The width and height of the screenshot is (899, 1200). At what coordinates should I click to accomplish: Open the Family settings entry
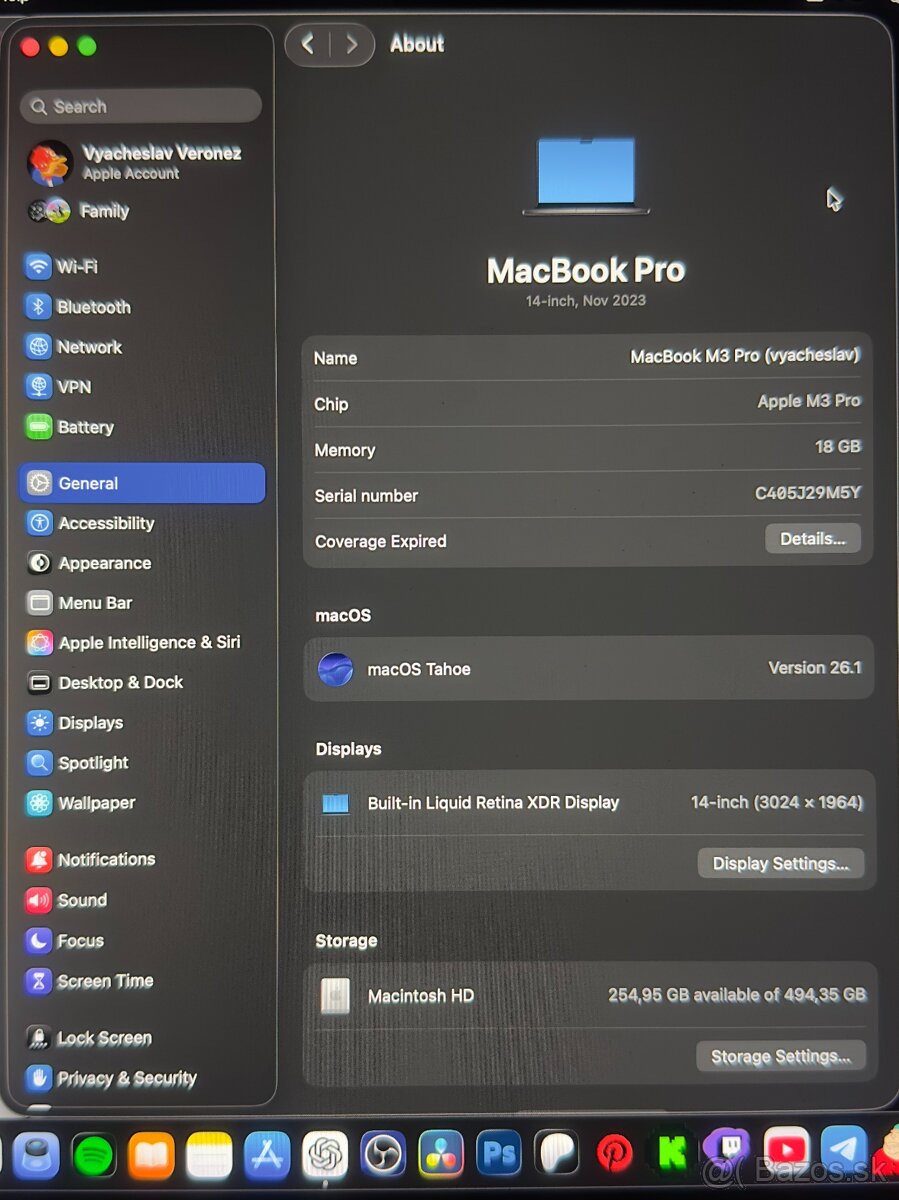tap(104, 211)
